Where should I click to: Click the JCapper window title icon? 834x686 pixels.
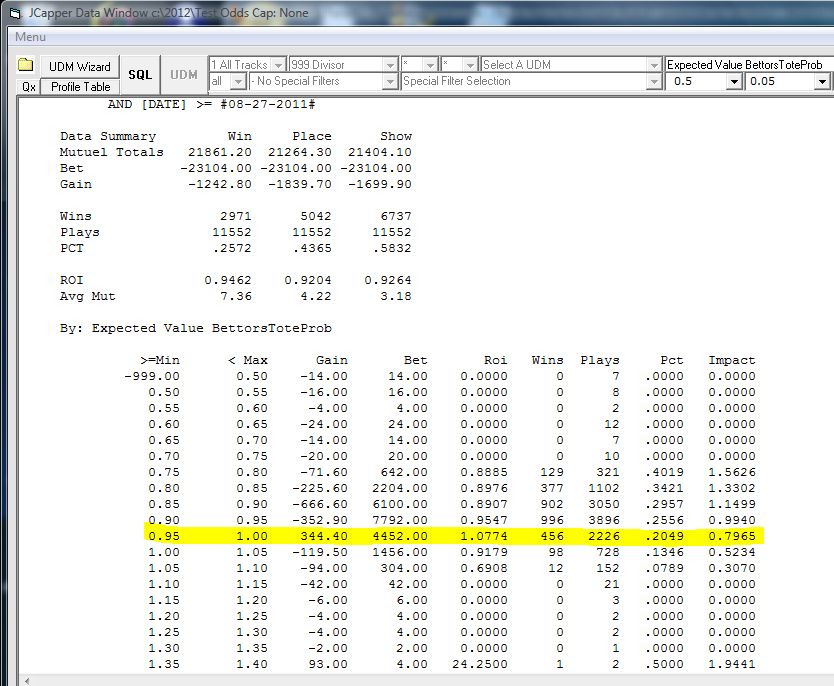click(x=15, y=13)
